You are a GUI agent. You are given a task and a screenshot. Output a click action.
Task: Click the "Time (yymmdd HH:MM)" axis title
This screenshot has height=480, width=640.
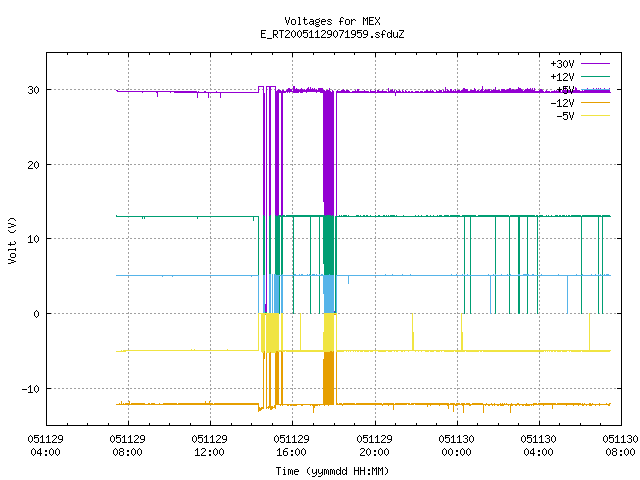[x=332, y=471]
